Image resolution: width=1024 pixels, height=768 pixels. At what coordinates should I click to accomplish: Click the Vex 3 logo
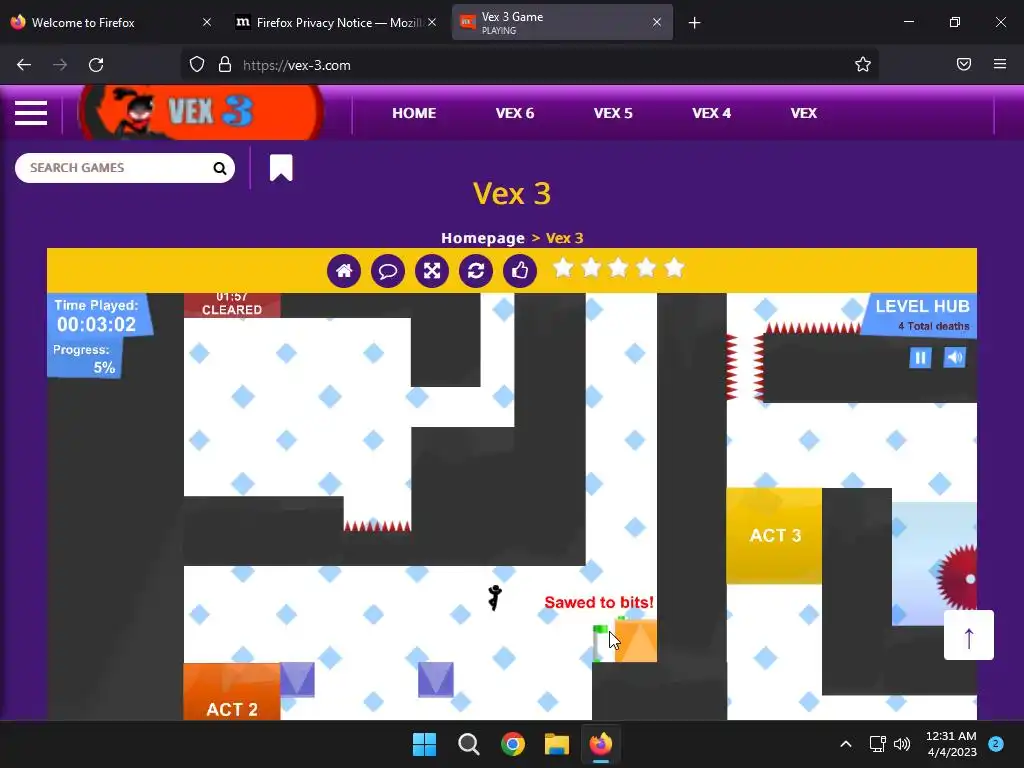pyautogui.click(x=200, y=112)
